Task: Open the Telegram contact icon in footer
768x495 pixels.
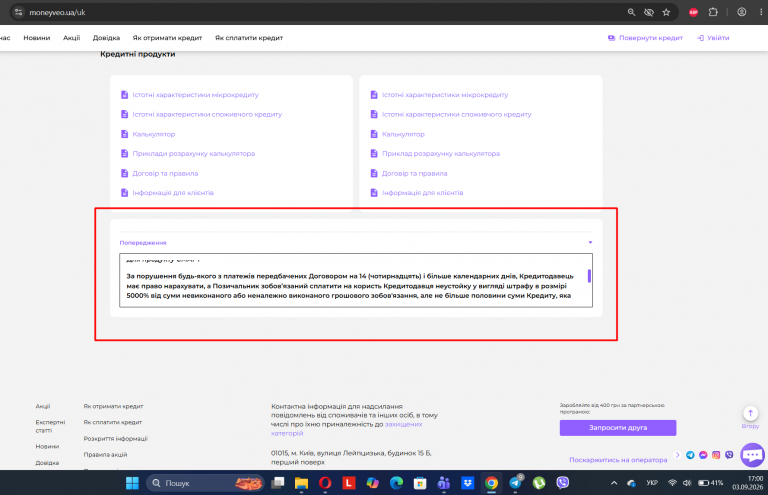Action: (690, 455)
